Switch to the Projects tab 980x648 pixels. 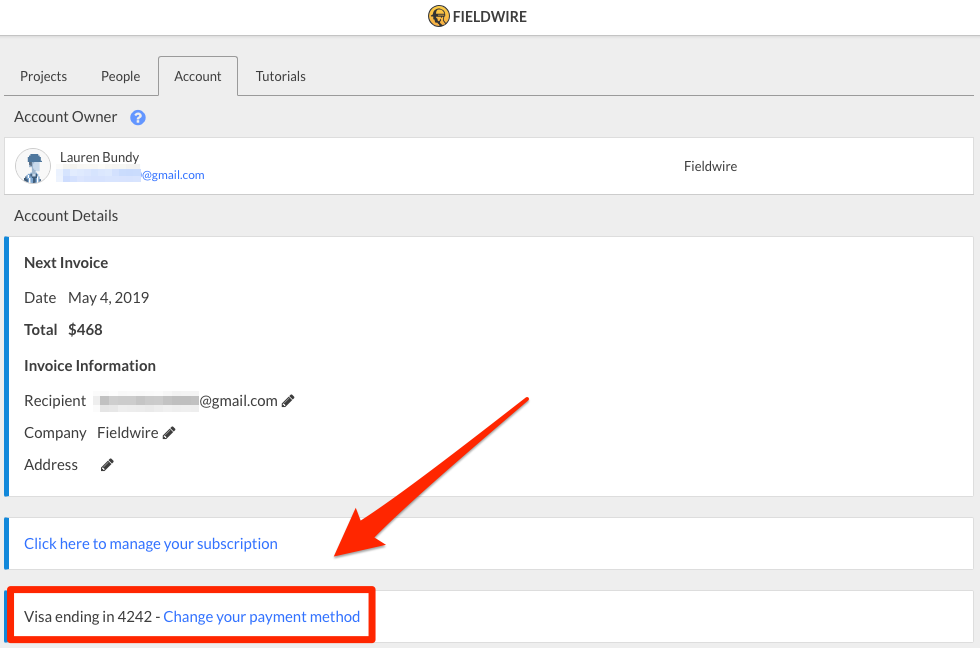pos(43,76)
